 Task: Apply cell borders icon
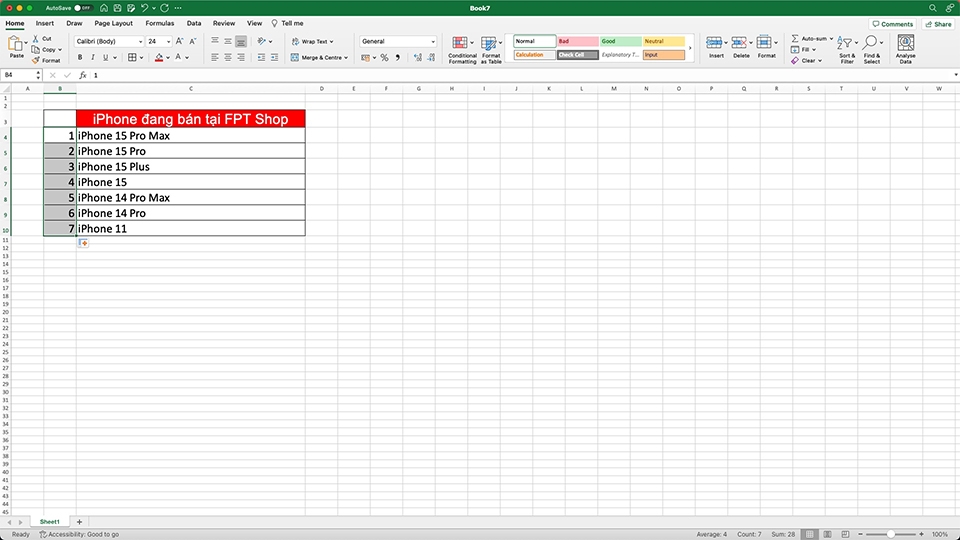tap(132, 58)
